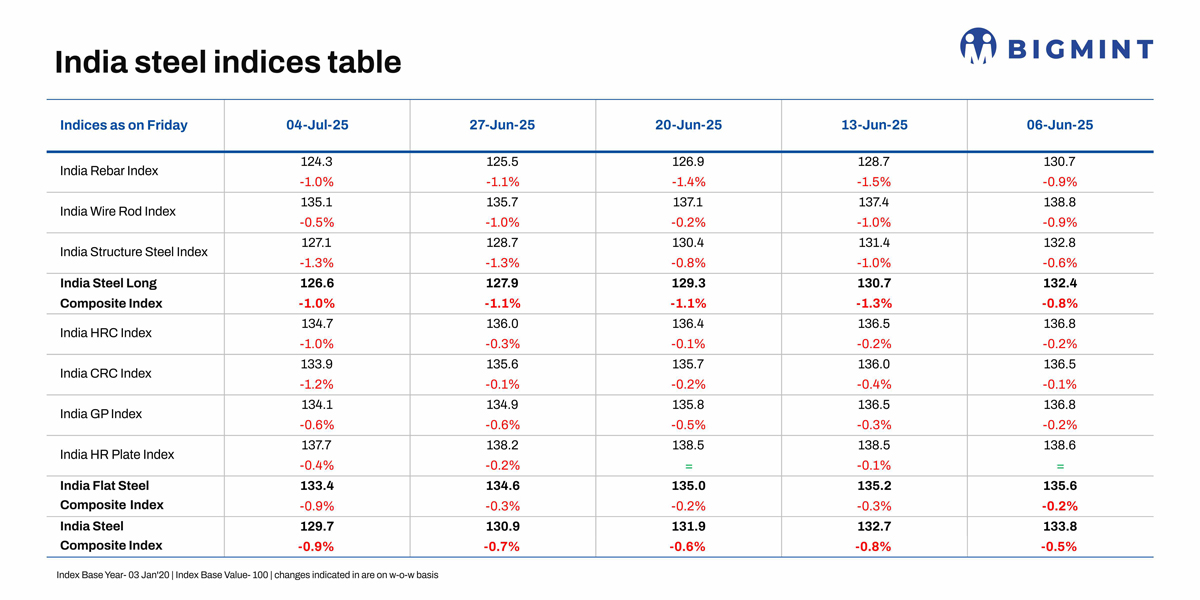Click the India Structure Steel Index label
The height and width of the screenshot is (600, 1200).
point(134,252)
